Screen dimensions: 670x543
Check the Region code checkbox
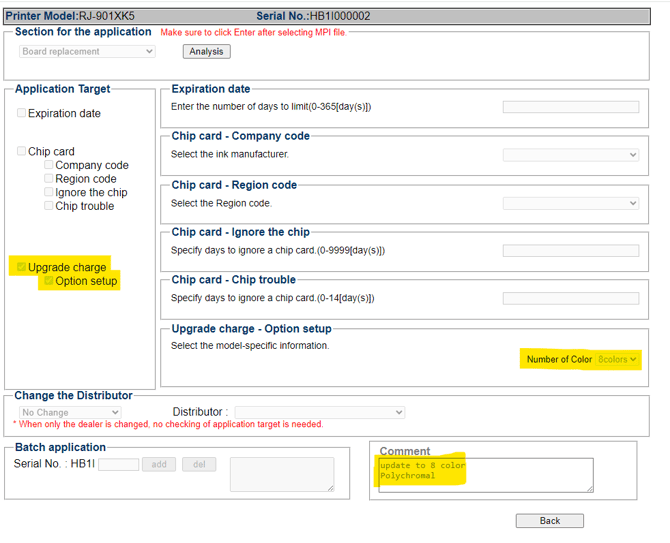pyautogui.click(x=49, y=179)
